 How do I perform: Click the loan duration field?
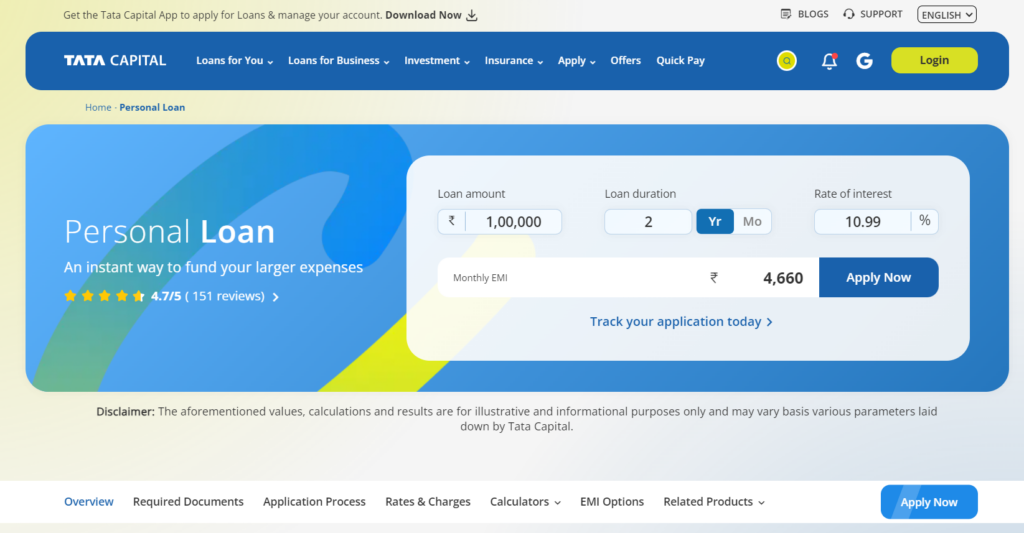point(648,222)
